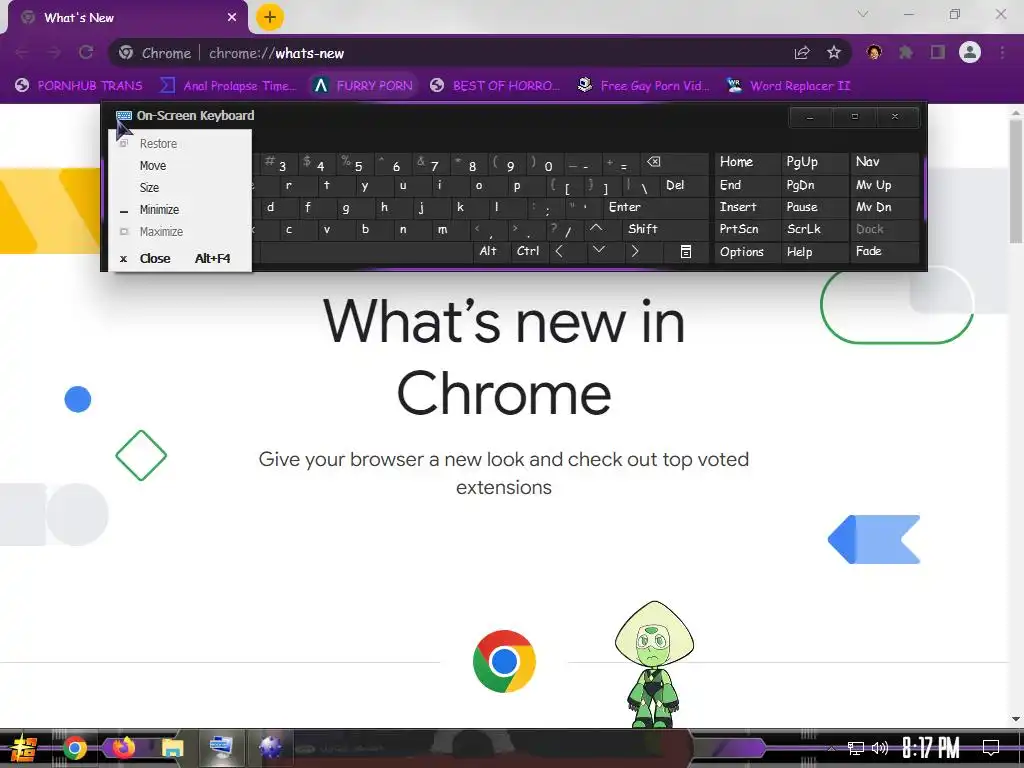
Task: Choose Close Alt+F4 in the system menu
Action: click(x=180, y=259)
